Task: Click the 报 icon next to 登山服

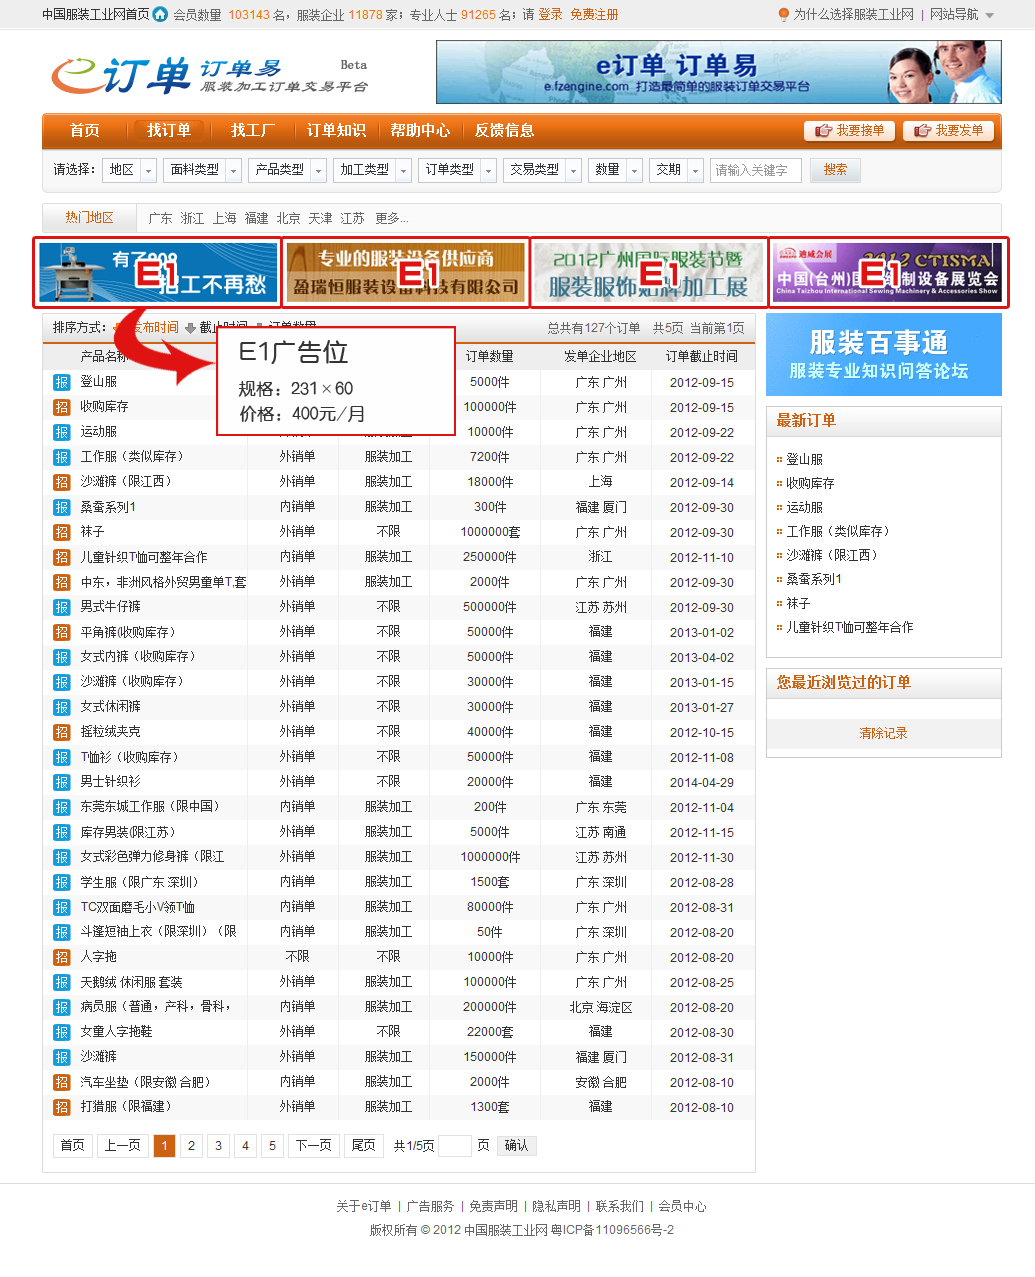Action: [62, 382]
